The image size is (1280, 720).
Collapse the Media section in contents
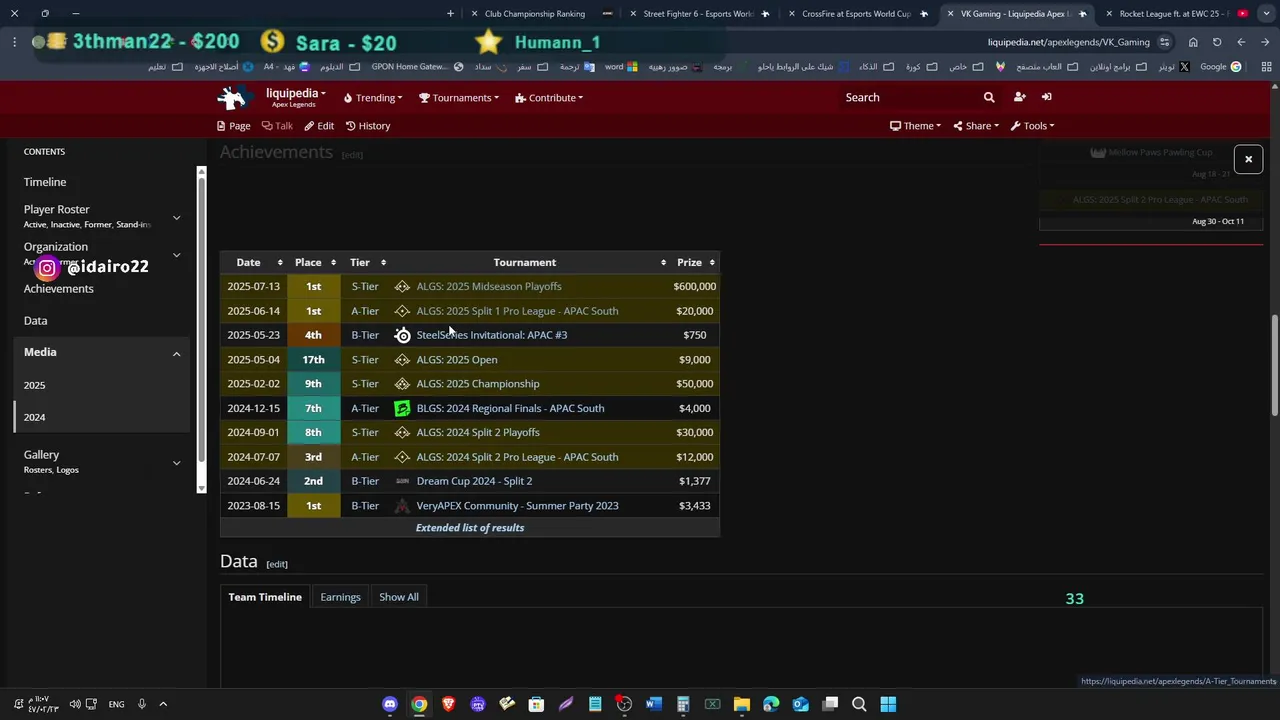tap(176, 353)
